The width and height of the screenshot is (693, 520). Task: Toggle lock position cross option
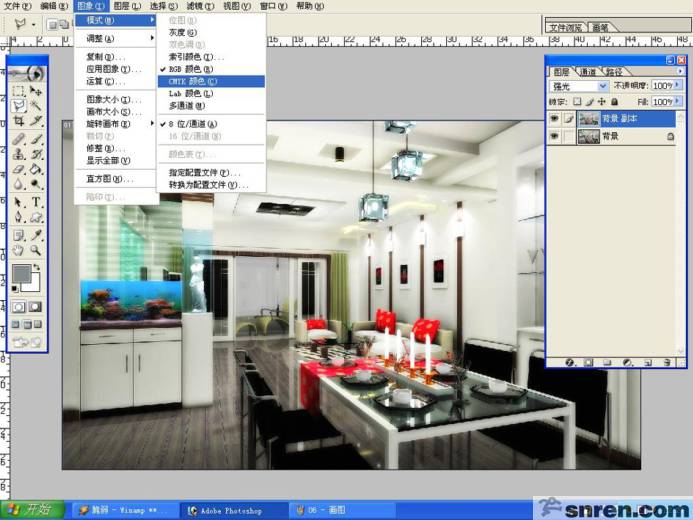602,102
